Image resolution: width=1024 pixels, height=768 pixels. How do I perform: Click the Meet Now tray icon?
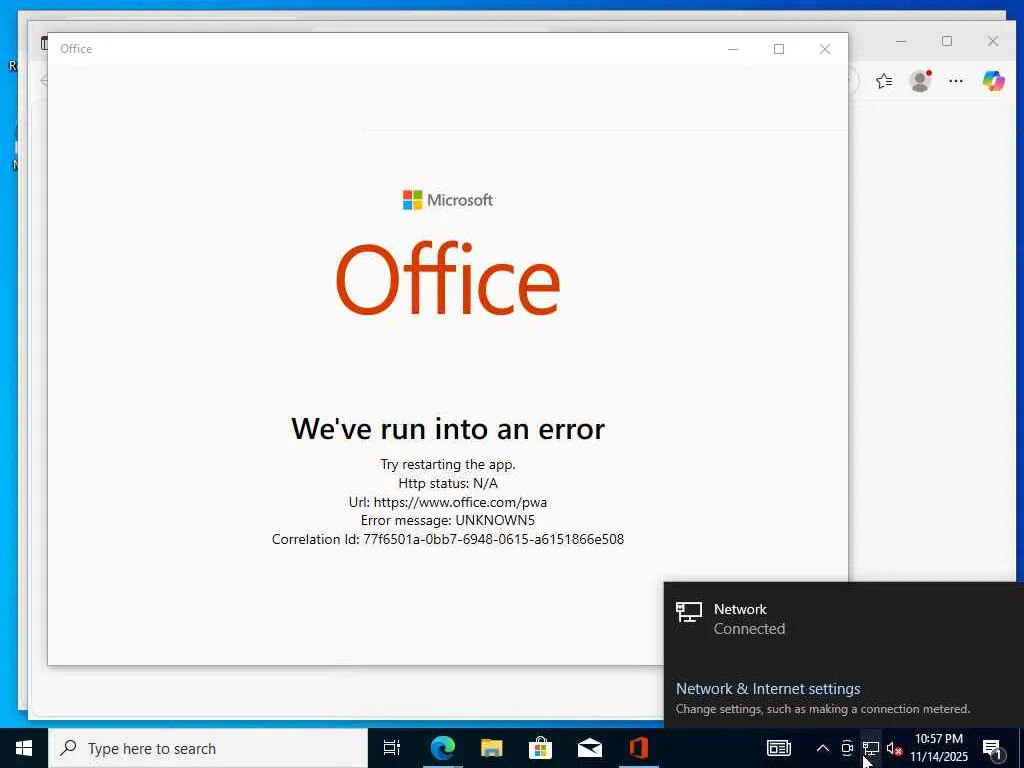click(x=847, y=748)
